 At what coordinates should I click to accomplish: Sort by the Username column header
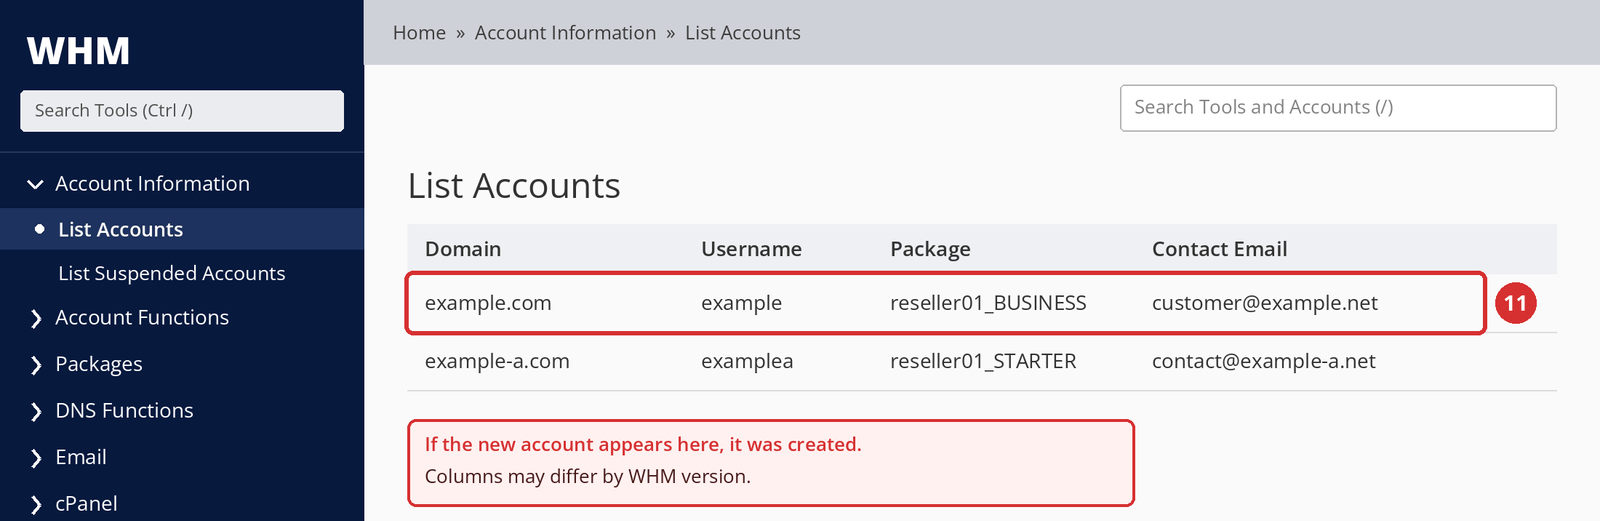[x=751, y=249]
